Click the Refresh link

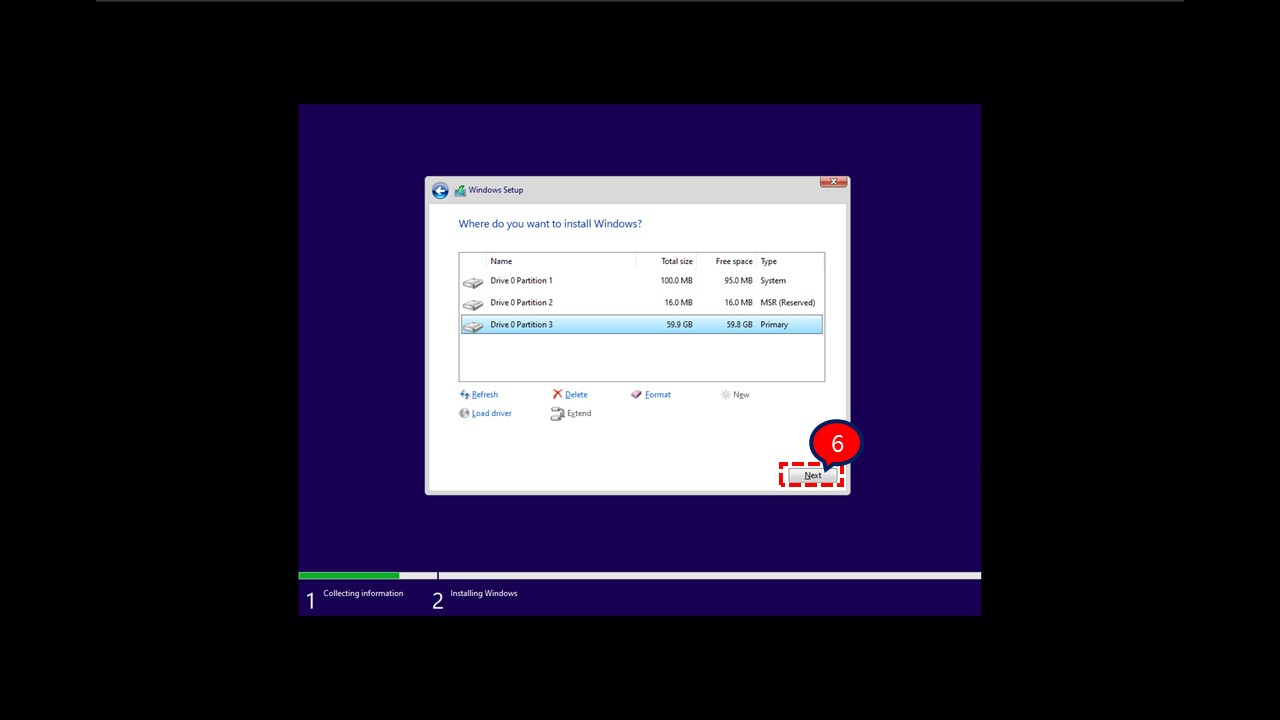pos(485,395)
